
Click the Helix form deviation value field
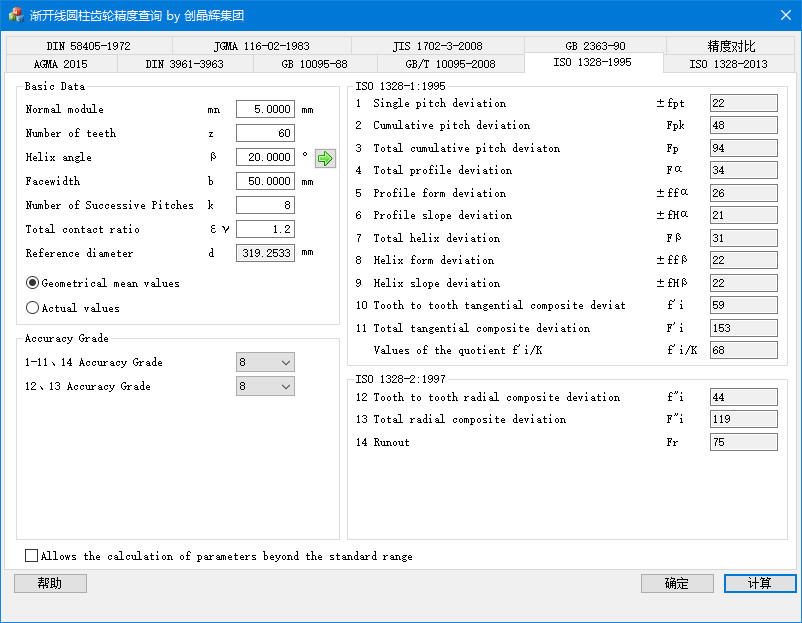coord(744,260)
